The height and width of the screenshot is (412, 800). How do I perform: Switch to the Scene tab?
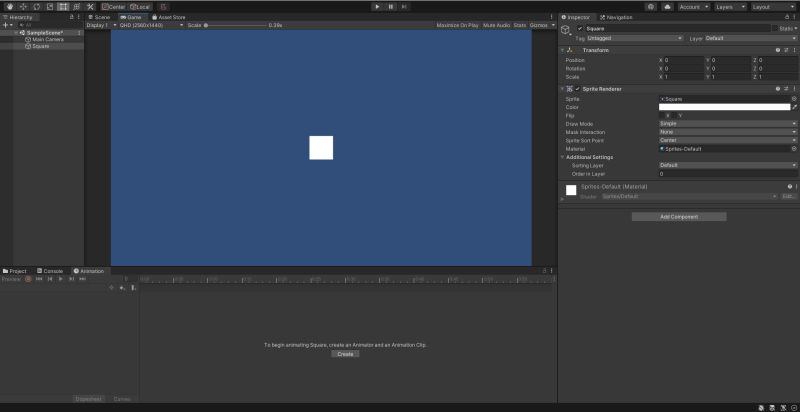(x=99, y=17)
